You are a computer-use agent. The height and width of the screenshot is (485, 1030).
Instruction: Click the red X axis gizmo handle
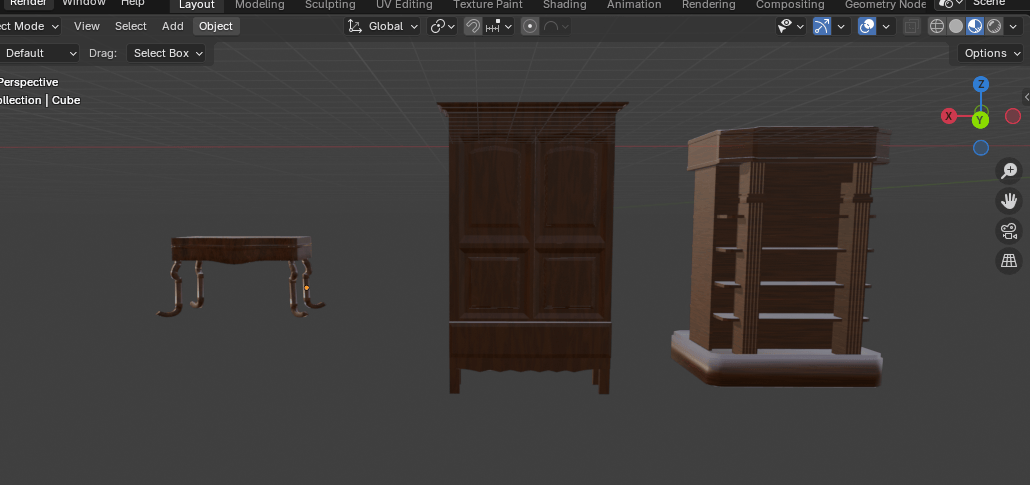click(949, 116)
